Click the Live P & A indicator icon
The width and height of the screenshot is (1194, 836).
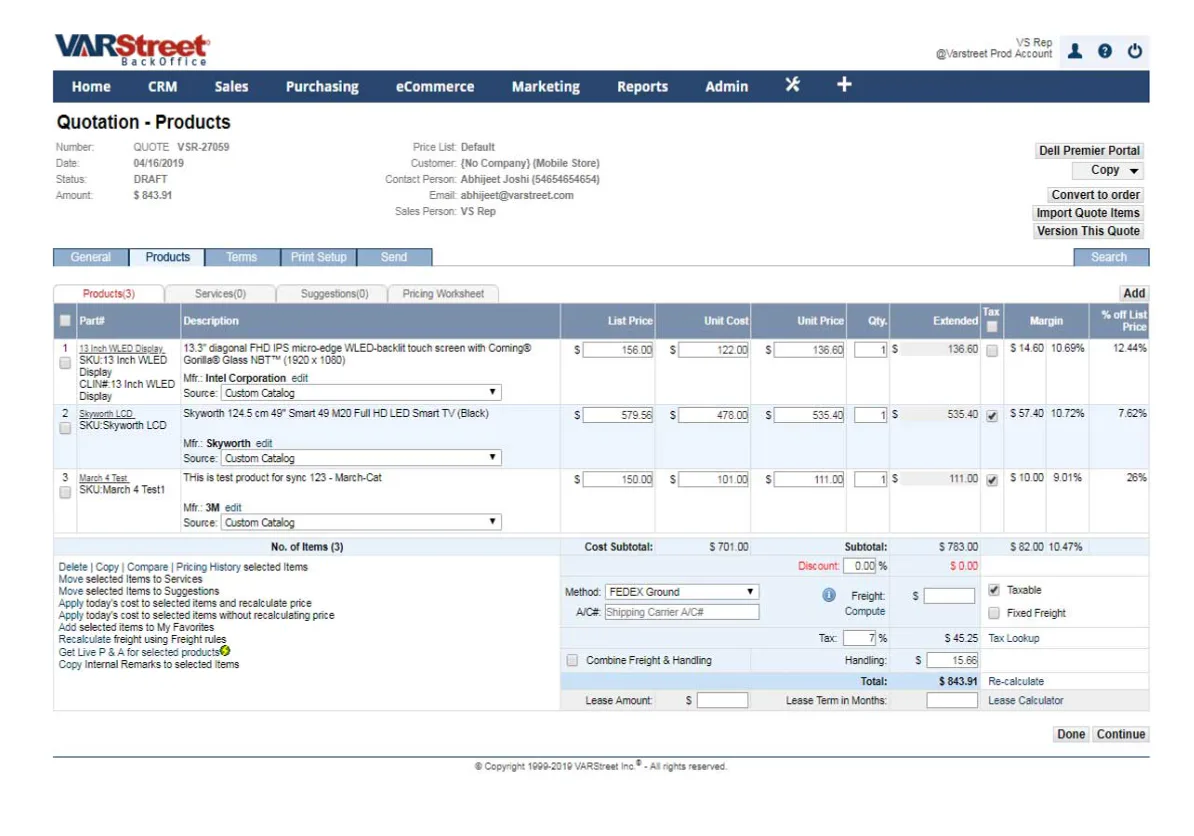(x=225, y=651)
